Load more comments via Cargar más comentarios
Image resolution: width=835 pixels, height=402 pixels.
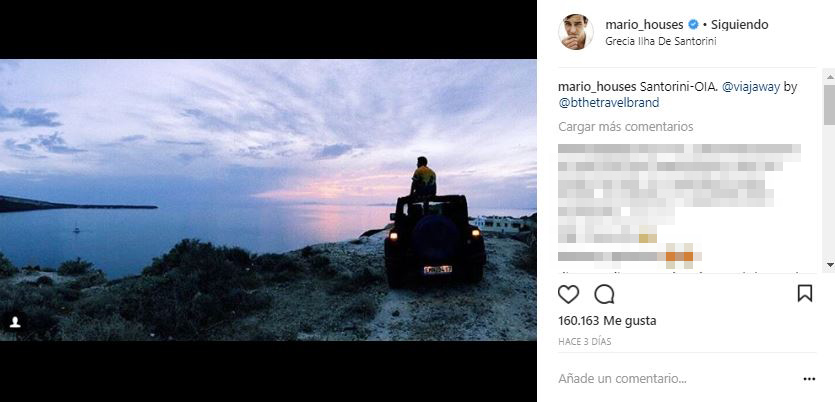click(x=625, y=127)
